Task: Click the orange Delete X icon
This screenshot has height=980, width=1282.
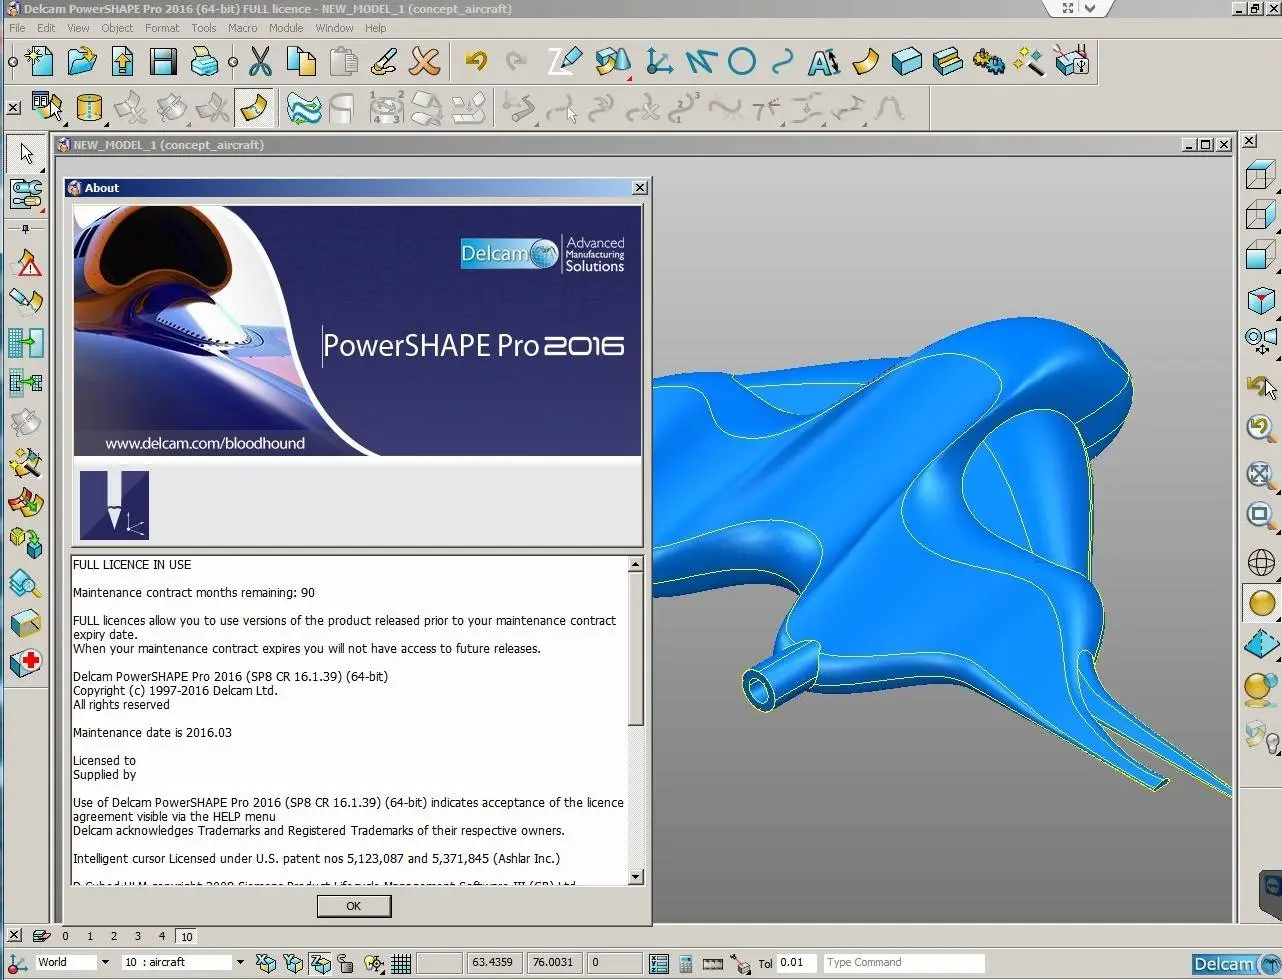Action: pos(425,62)
